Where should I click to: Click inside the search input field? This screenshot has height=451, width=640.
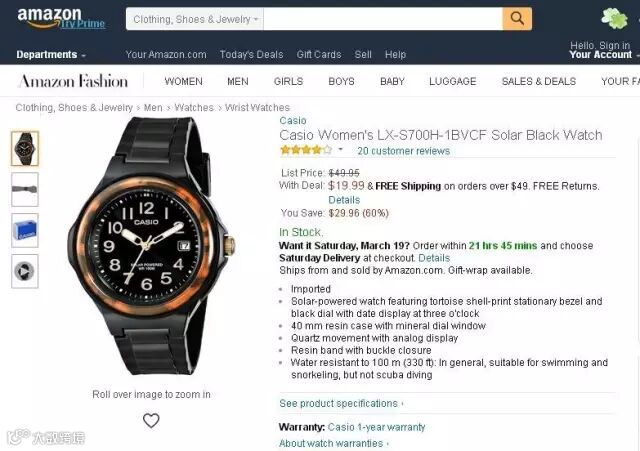click(383, 19)
